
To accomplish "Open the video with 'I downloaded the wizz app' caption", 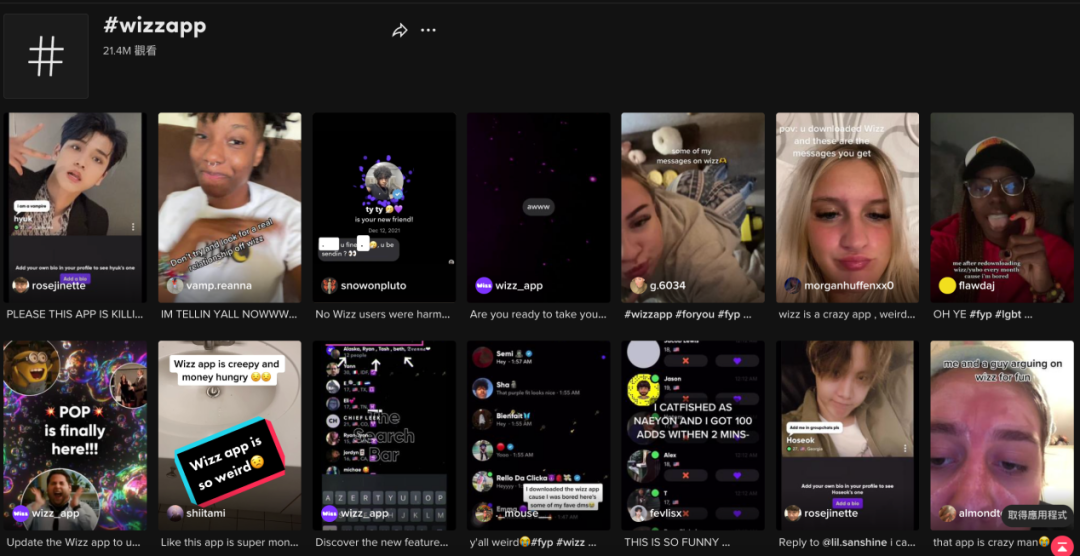I will [539, 435].
